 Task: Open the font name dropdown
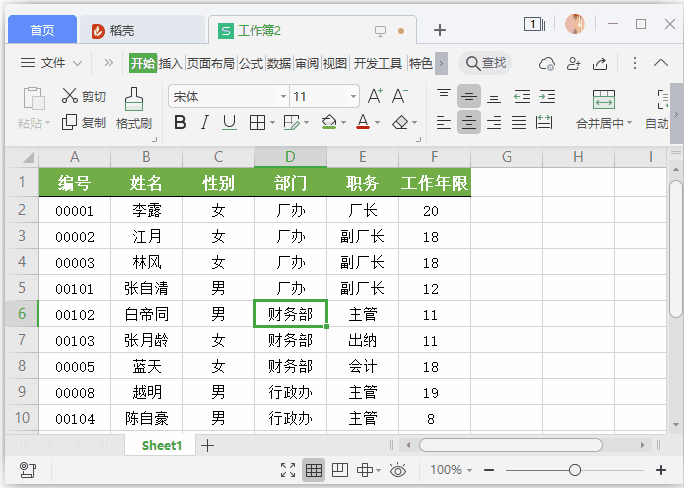click(x=283, y=97)
